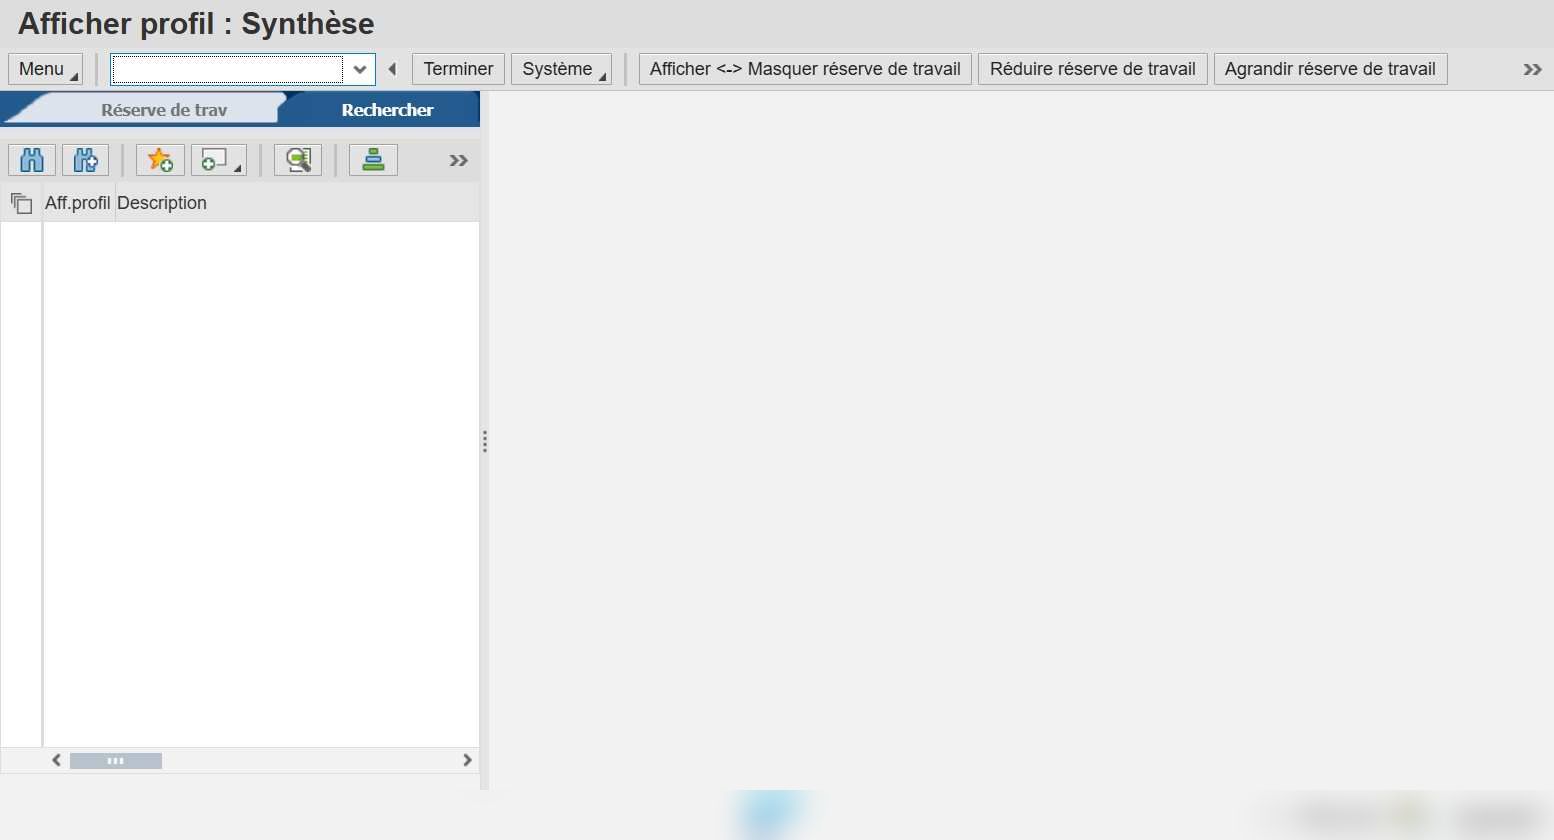Click Réduire réserve de travail button
Image resolution: width=1554 pixels, height=840 pixels.
(x=1093, y=69)
